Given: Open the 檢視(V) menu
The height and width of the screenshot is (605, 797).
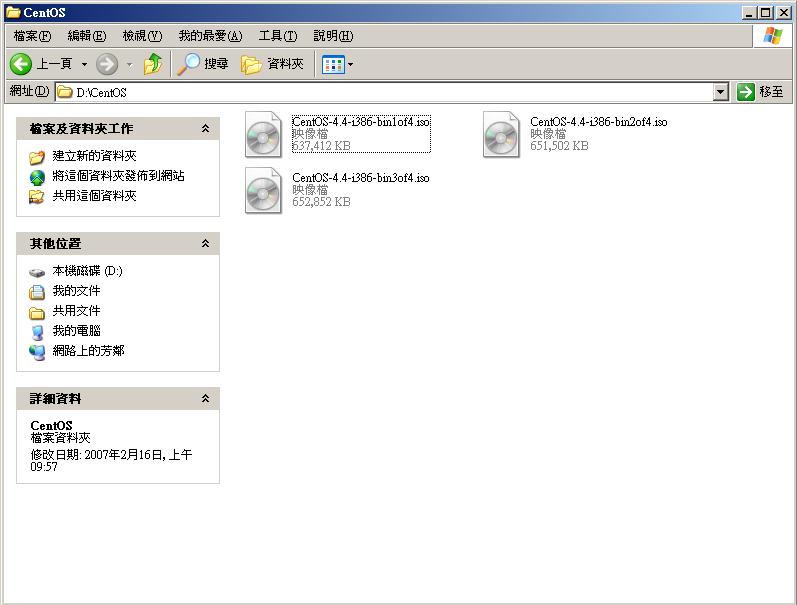Looking at the screenshot, I should coord(142,36).
